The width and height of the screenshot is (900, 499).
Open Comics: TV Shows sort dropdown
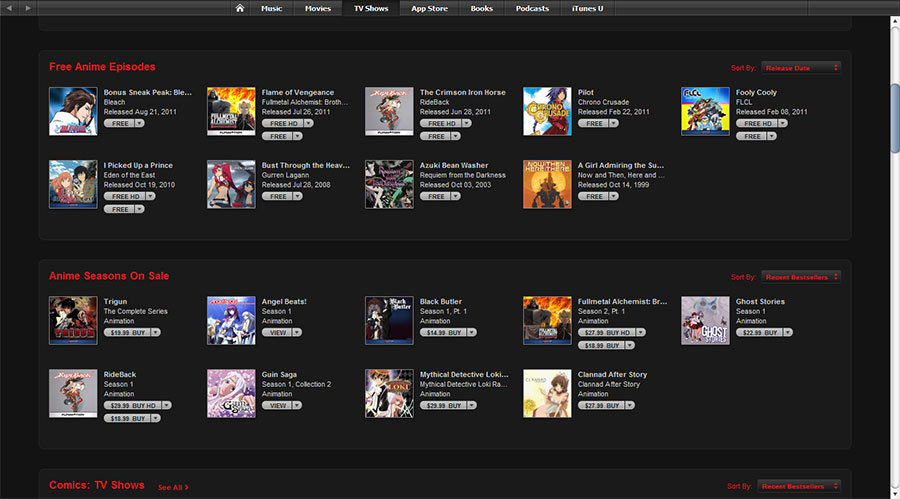799,486
